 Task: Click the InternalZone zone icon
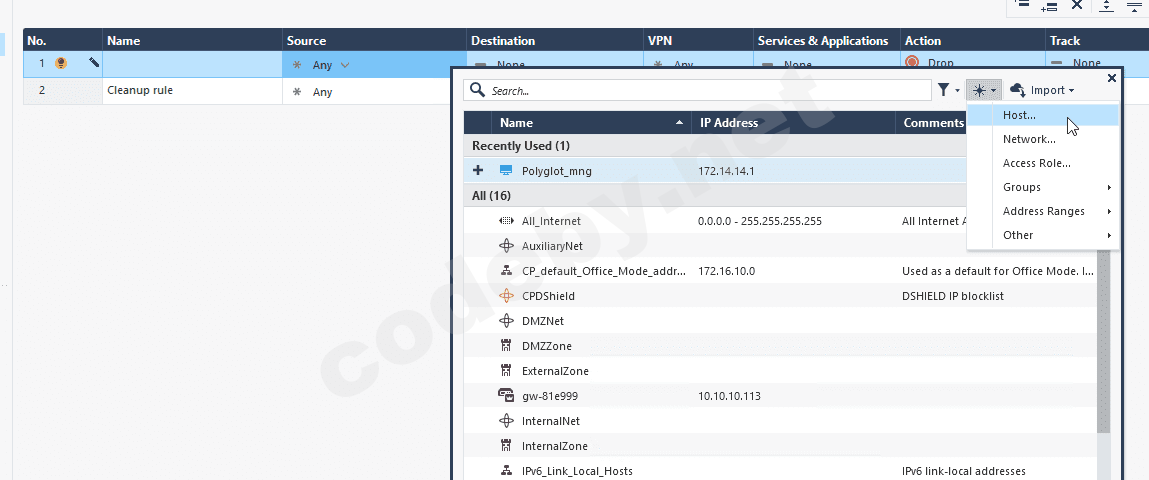tap(506, 446)
